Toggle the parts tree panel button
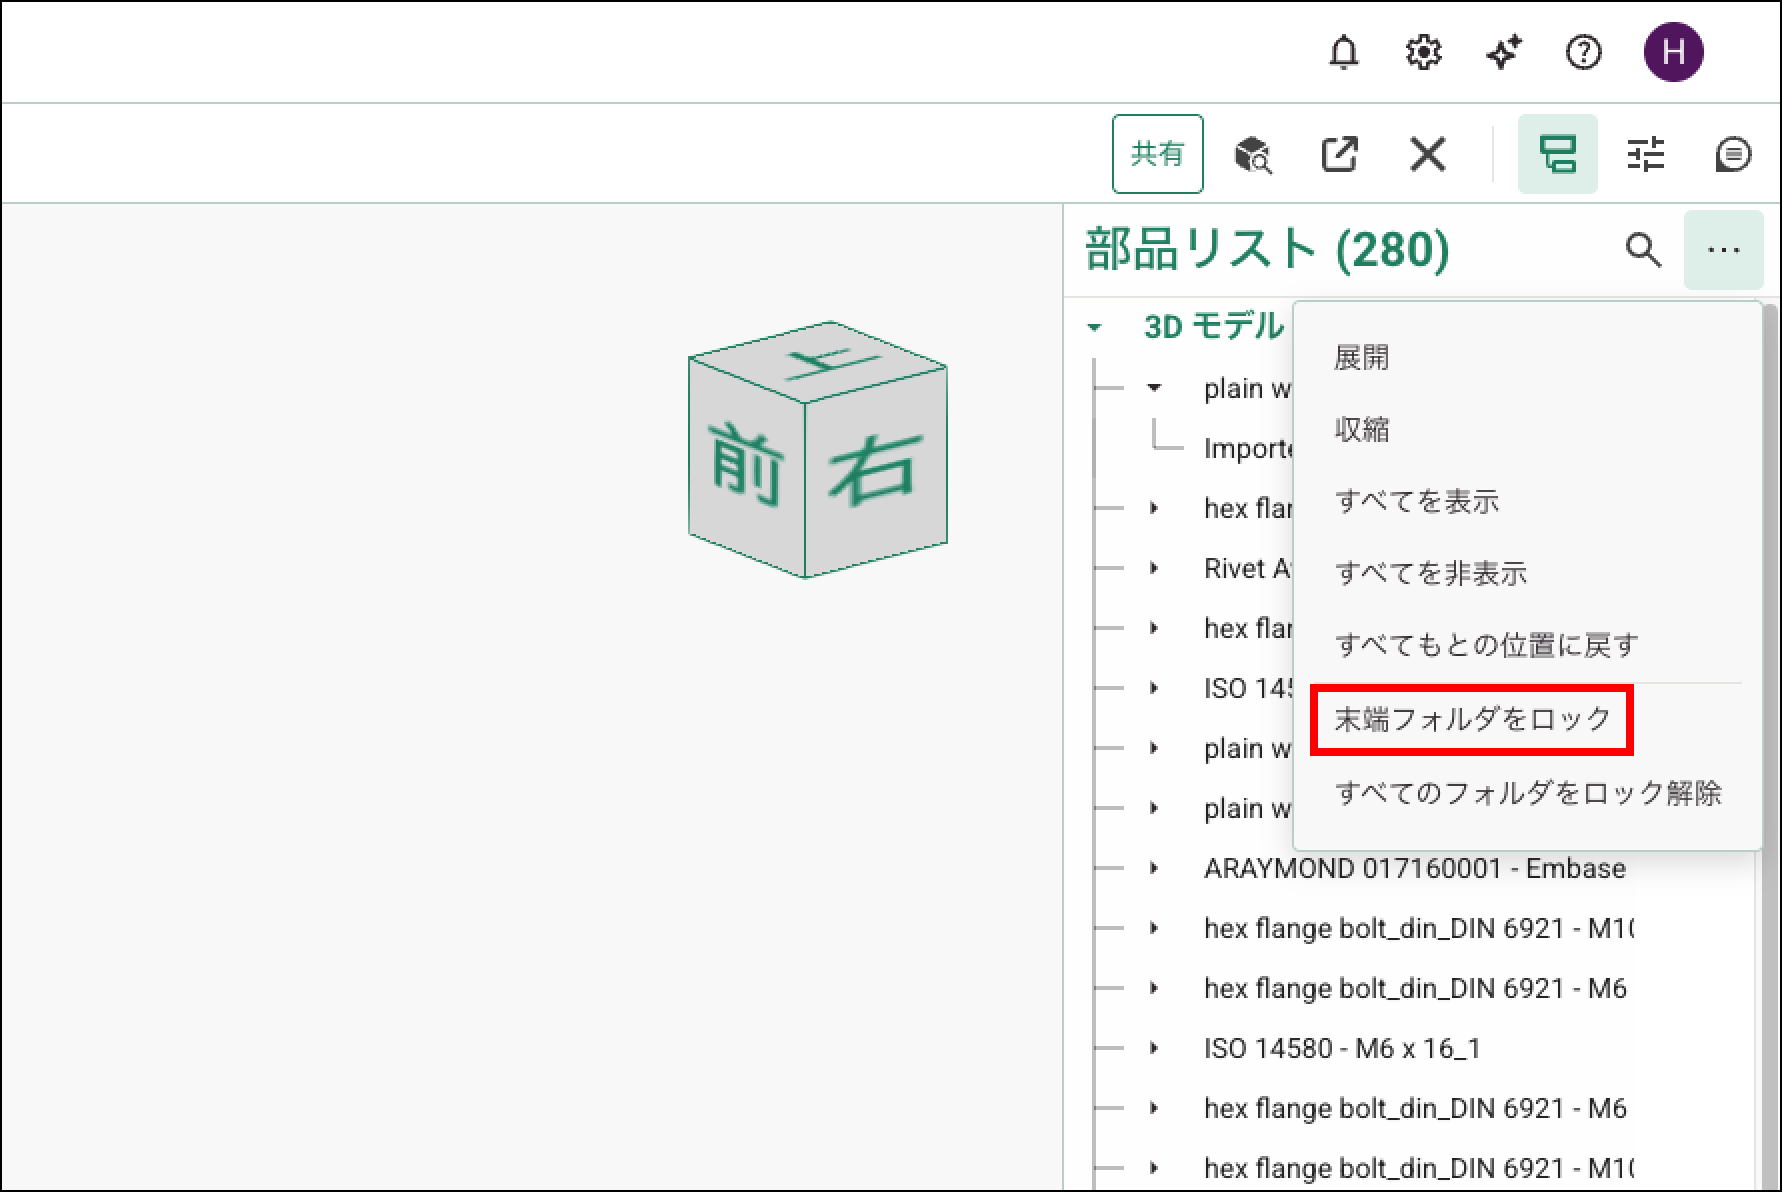 [x=1557, y=155]
